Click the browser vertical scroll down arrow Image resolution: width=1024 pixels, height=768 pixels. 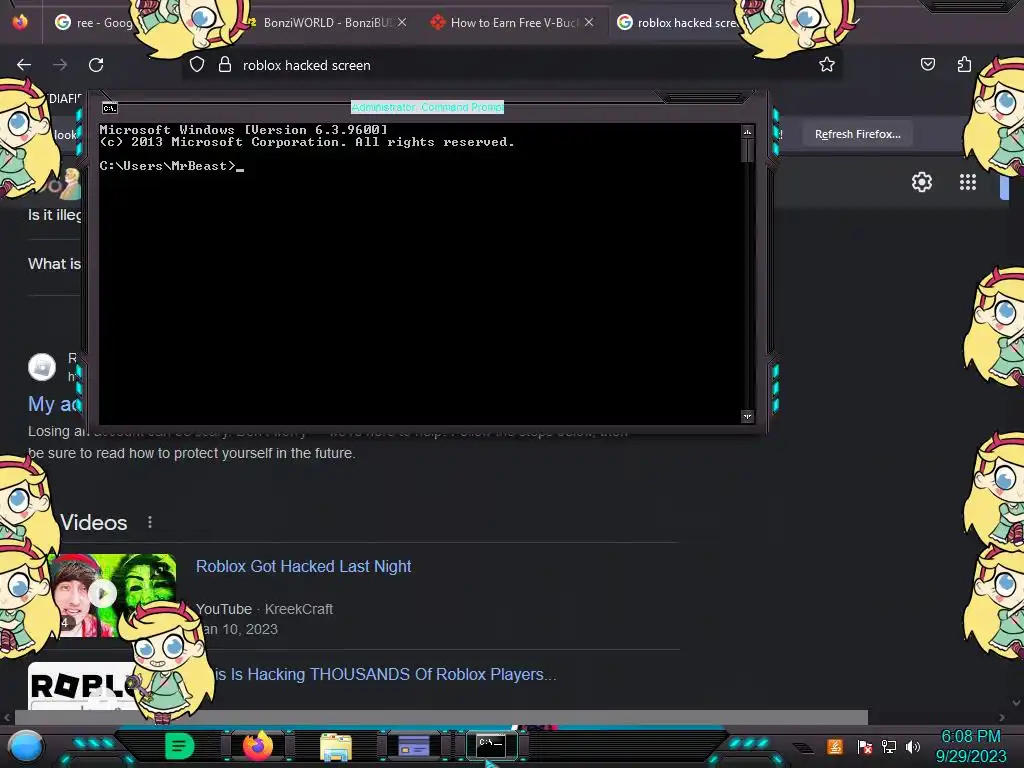click(x=1016, y=703)
